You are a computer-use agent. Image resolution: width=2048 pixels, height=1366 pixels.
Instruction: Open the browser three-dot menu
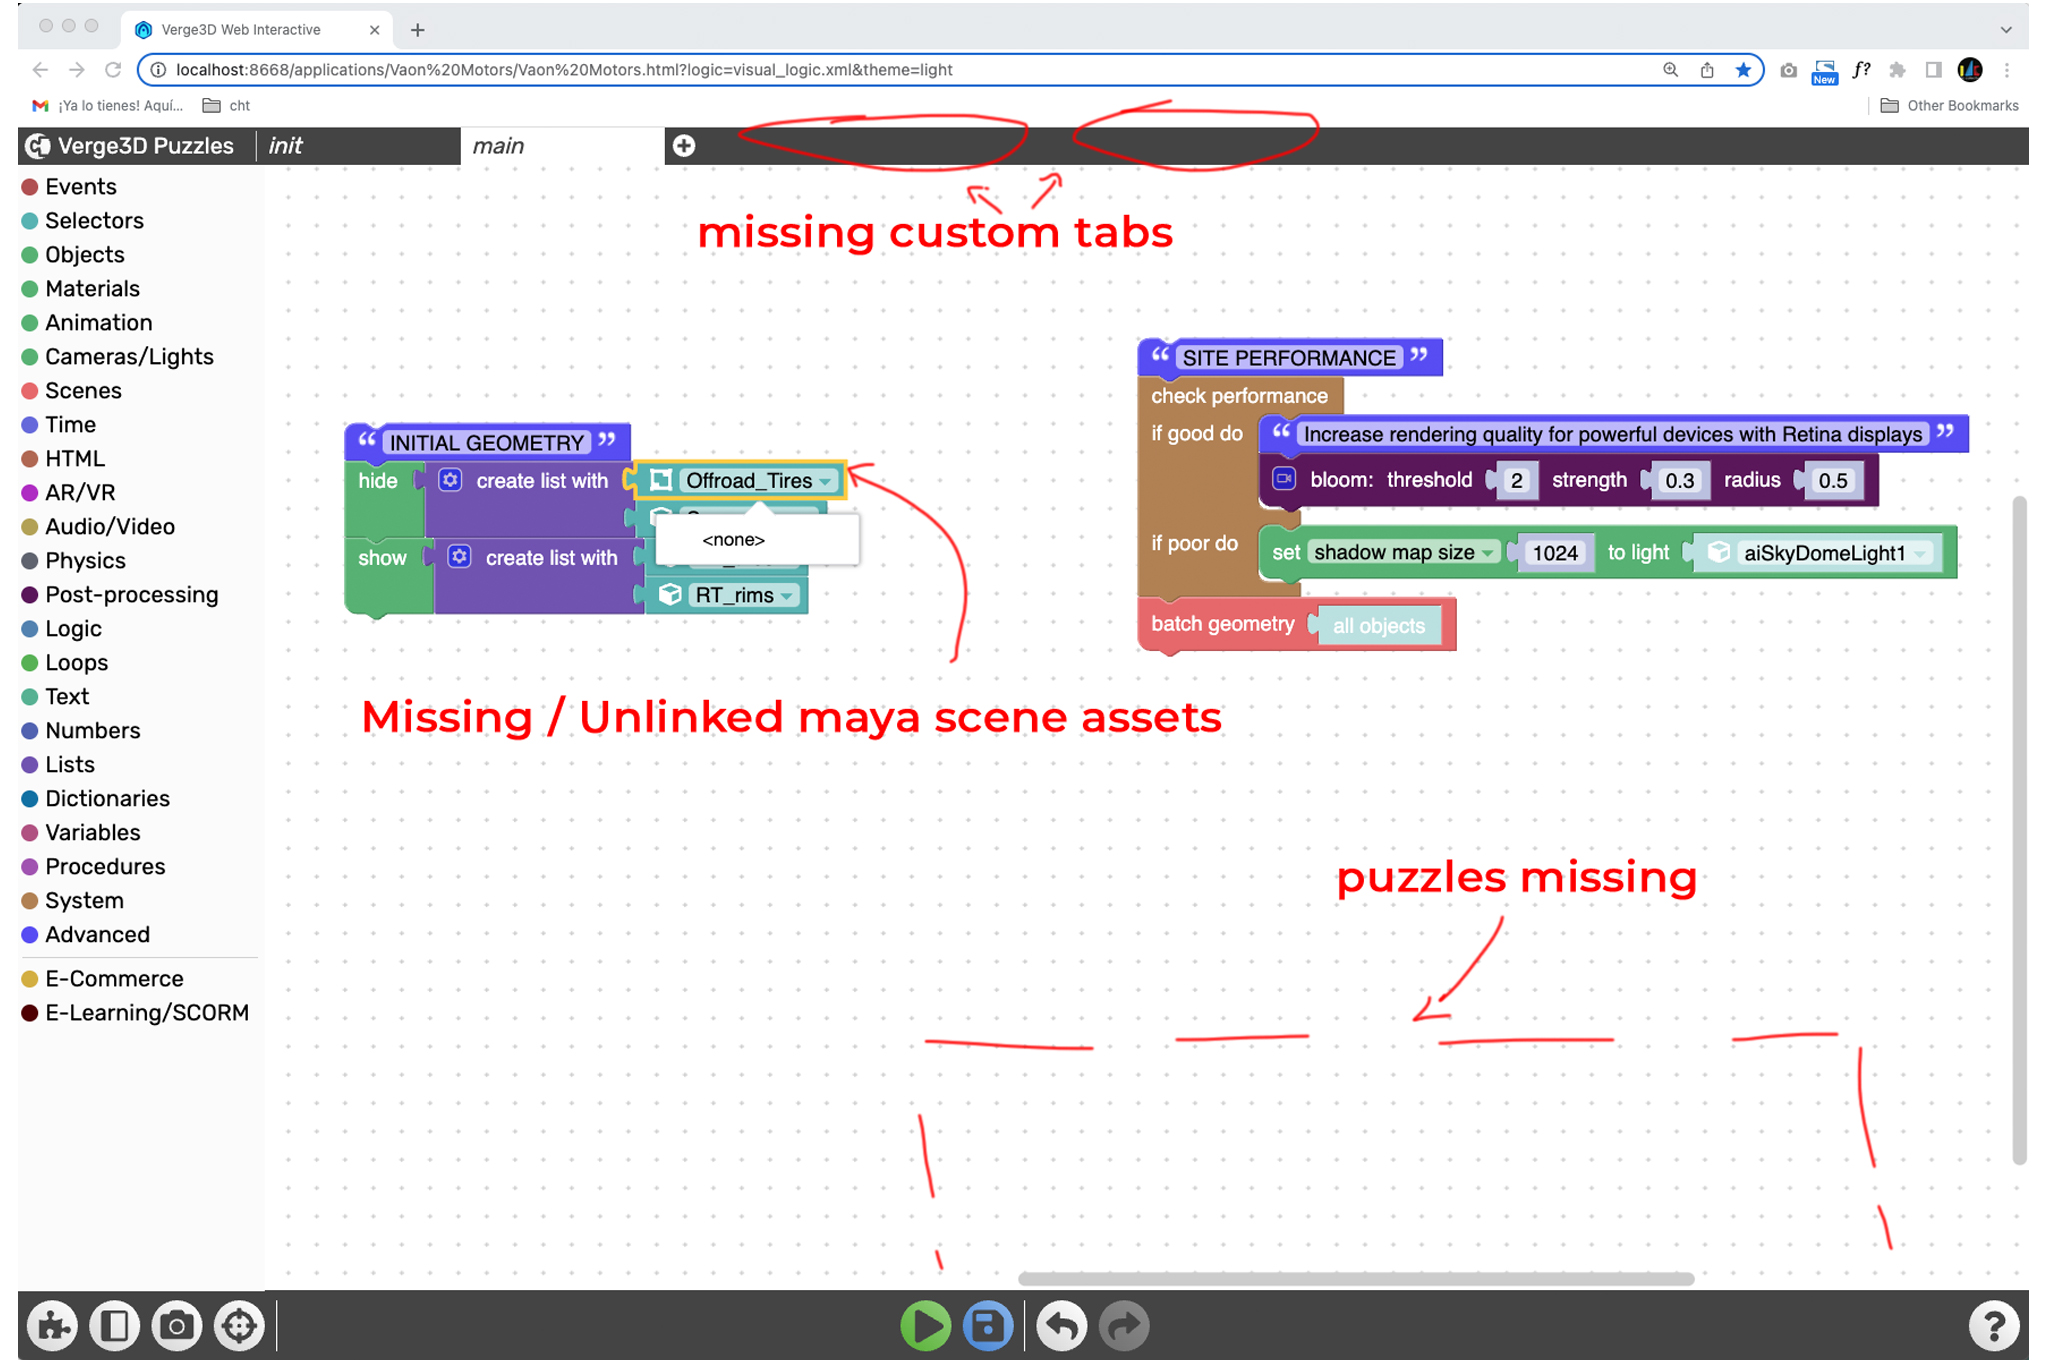point(2006,70)
